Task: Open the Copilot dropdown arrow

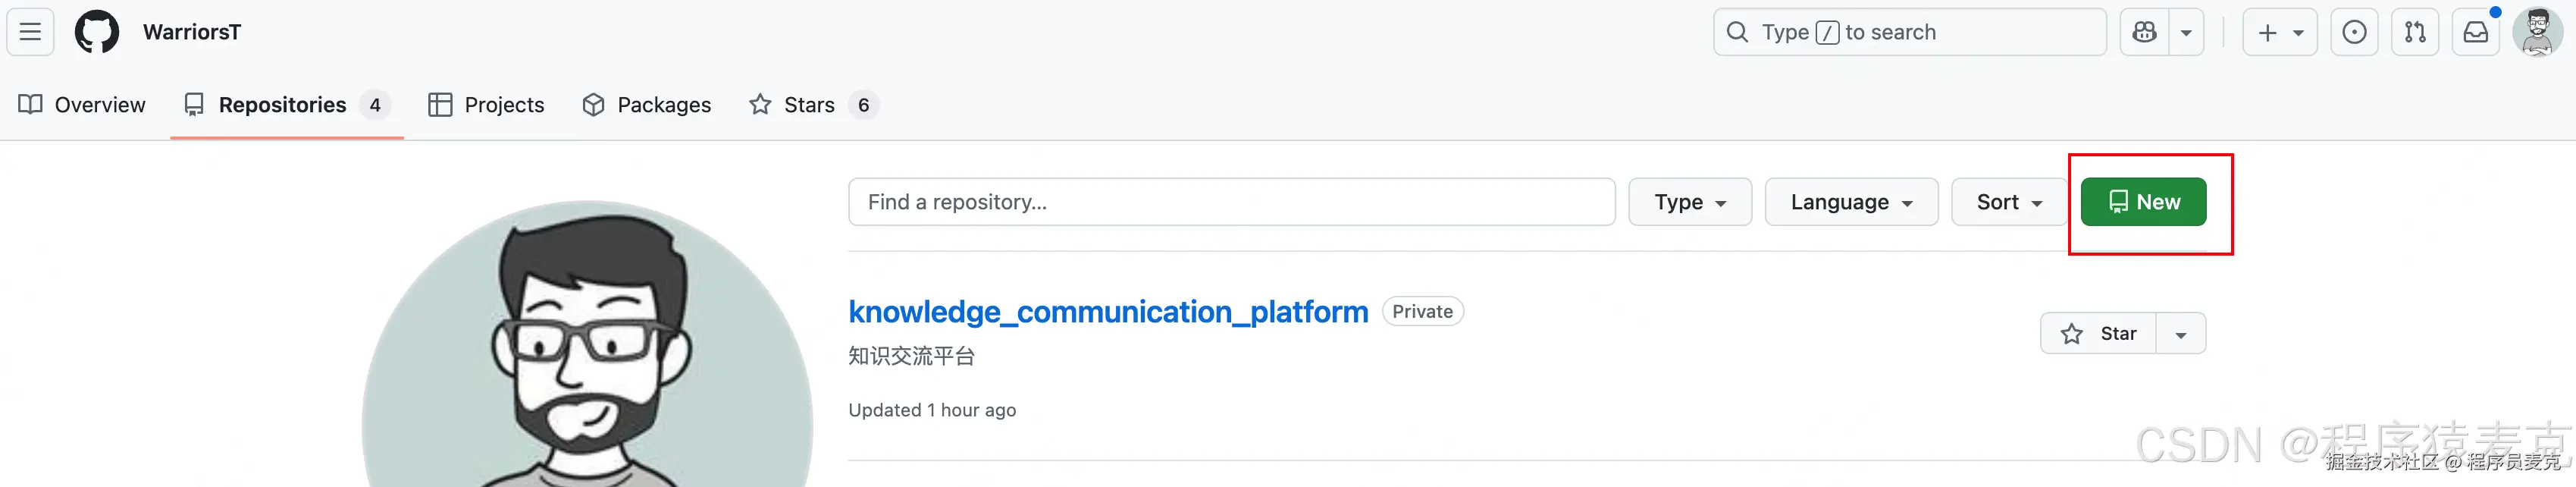Action: (x=2186, y=32)
